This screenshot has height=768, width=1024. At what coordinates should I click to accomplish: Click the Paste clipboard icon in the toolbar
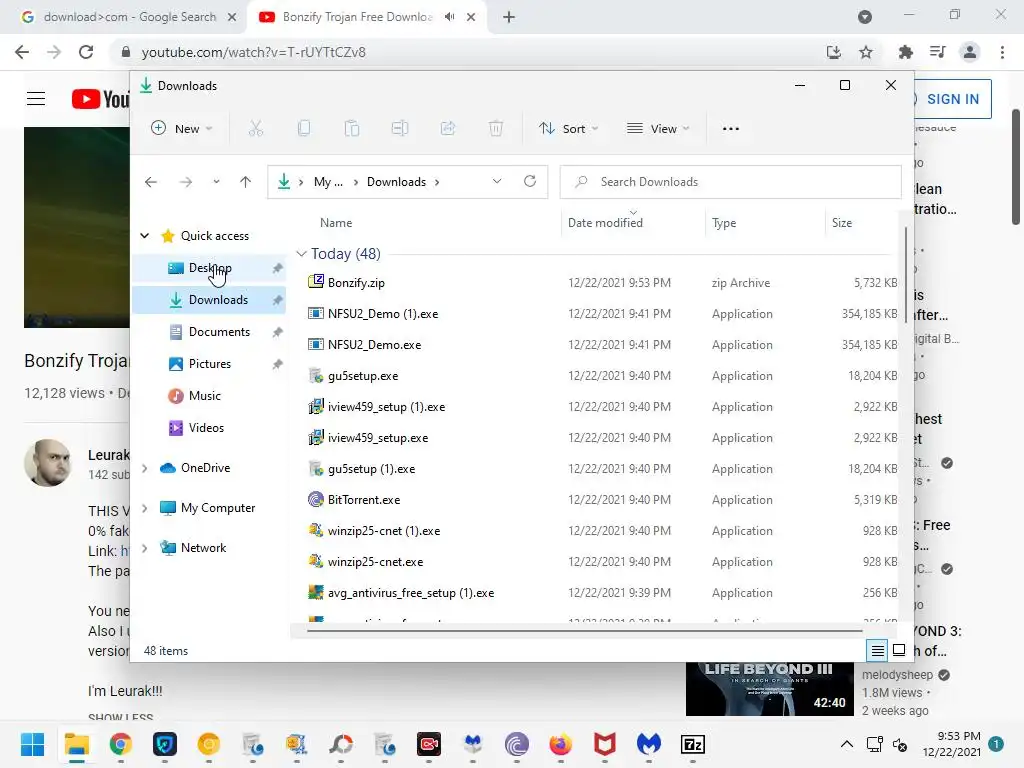[x=352, y=129]
